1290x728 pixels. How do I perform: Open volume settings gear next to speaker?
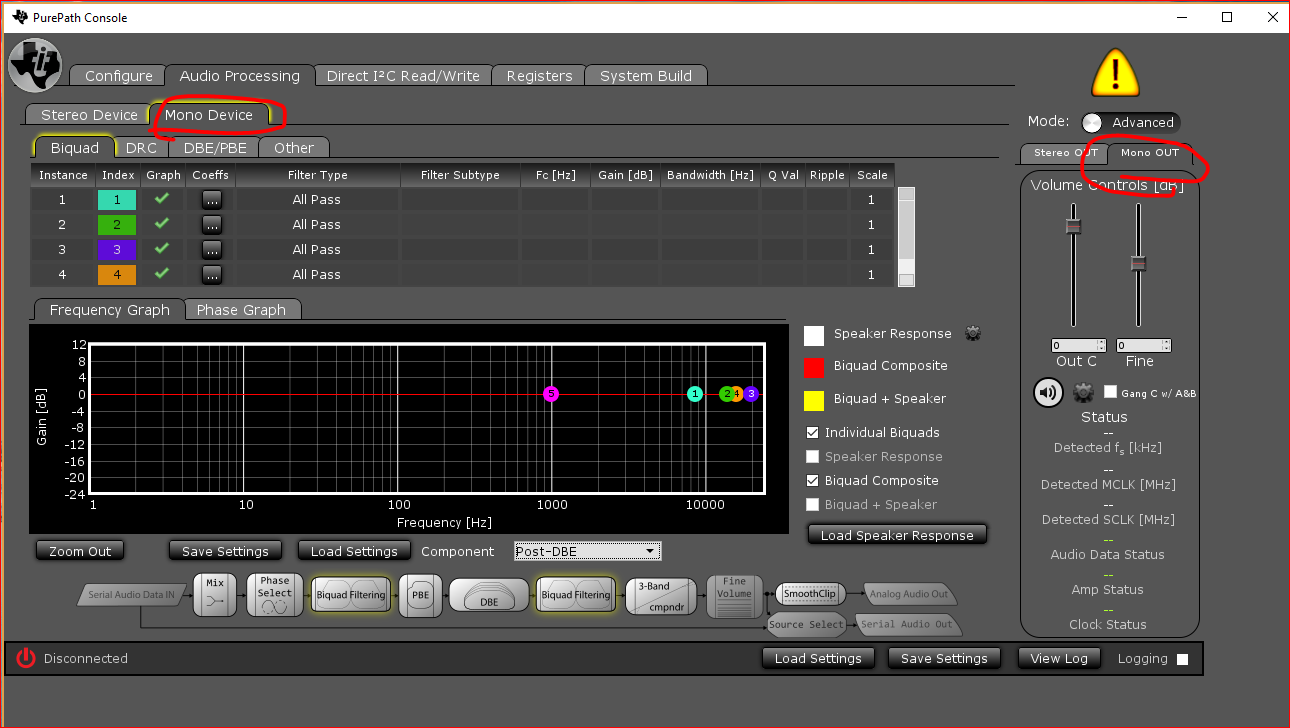click(x=1083, y=393)
